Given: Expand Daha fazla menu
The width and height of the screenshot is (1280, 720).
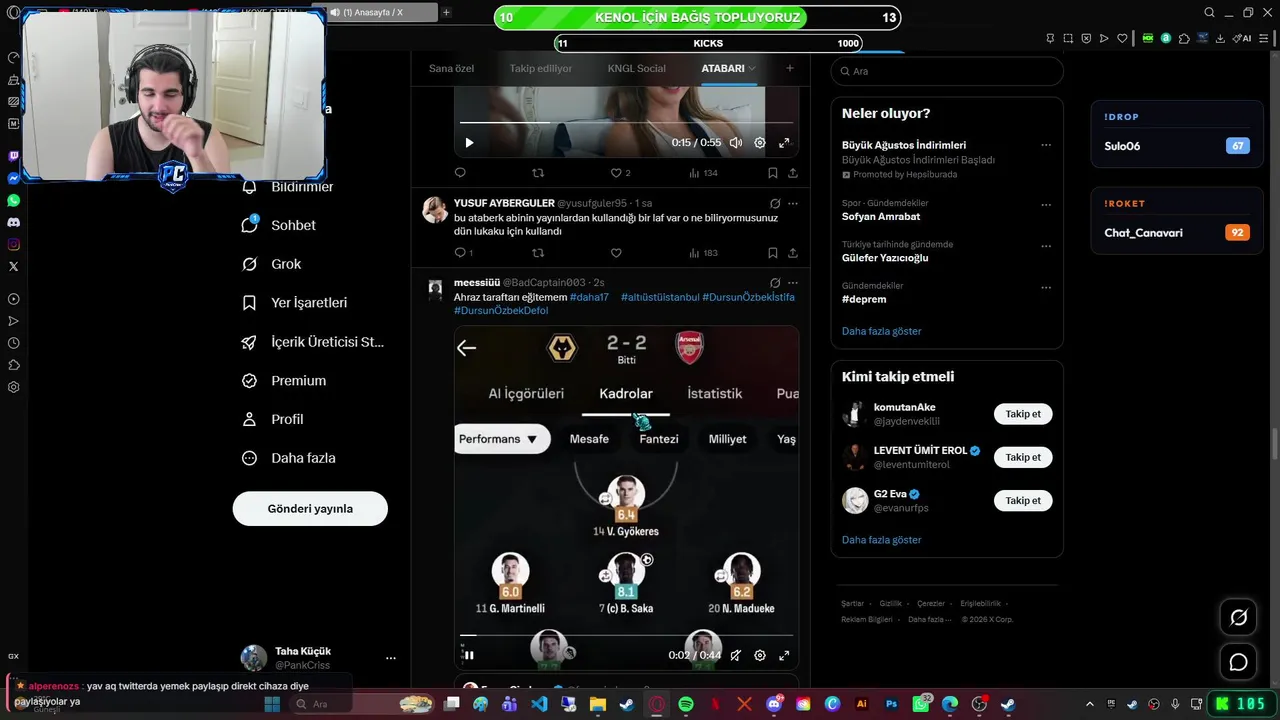Looking at the screenshot, I should [x=289, y=458].
